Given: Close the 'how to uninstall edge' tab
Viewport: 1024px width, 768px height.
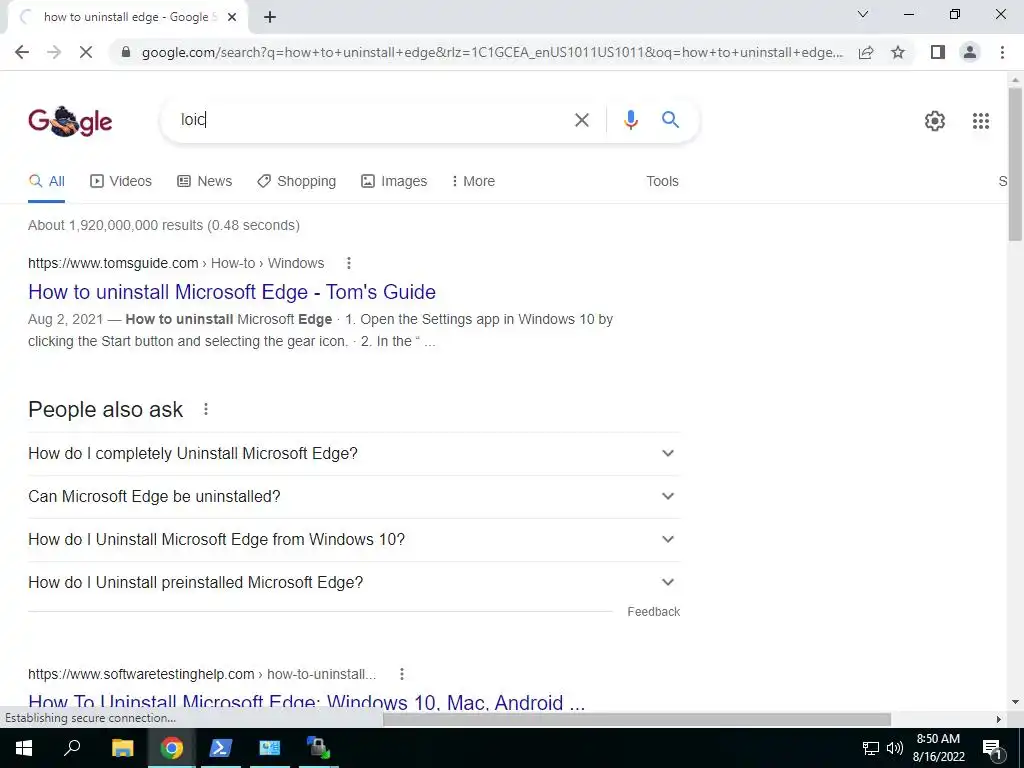Looking at the screenshot, I should (x=232, y=18).
